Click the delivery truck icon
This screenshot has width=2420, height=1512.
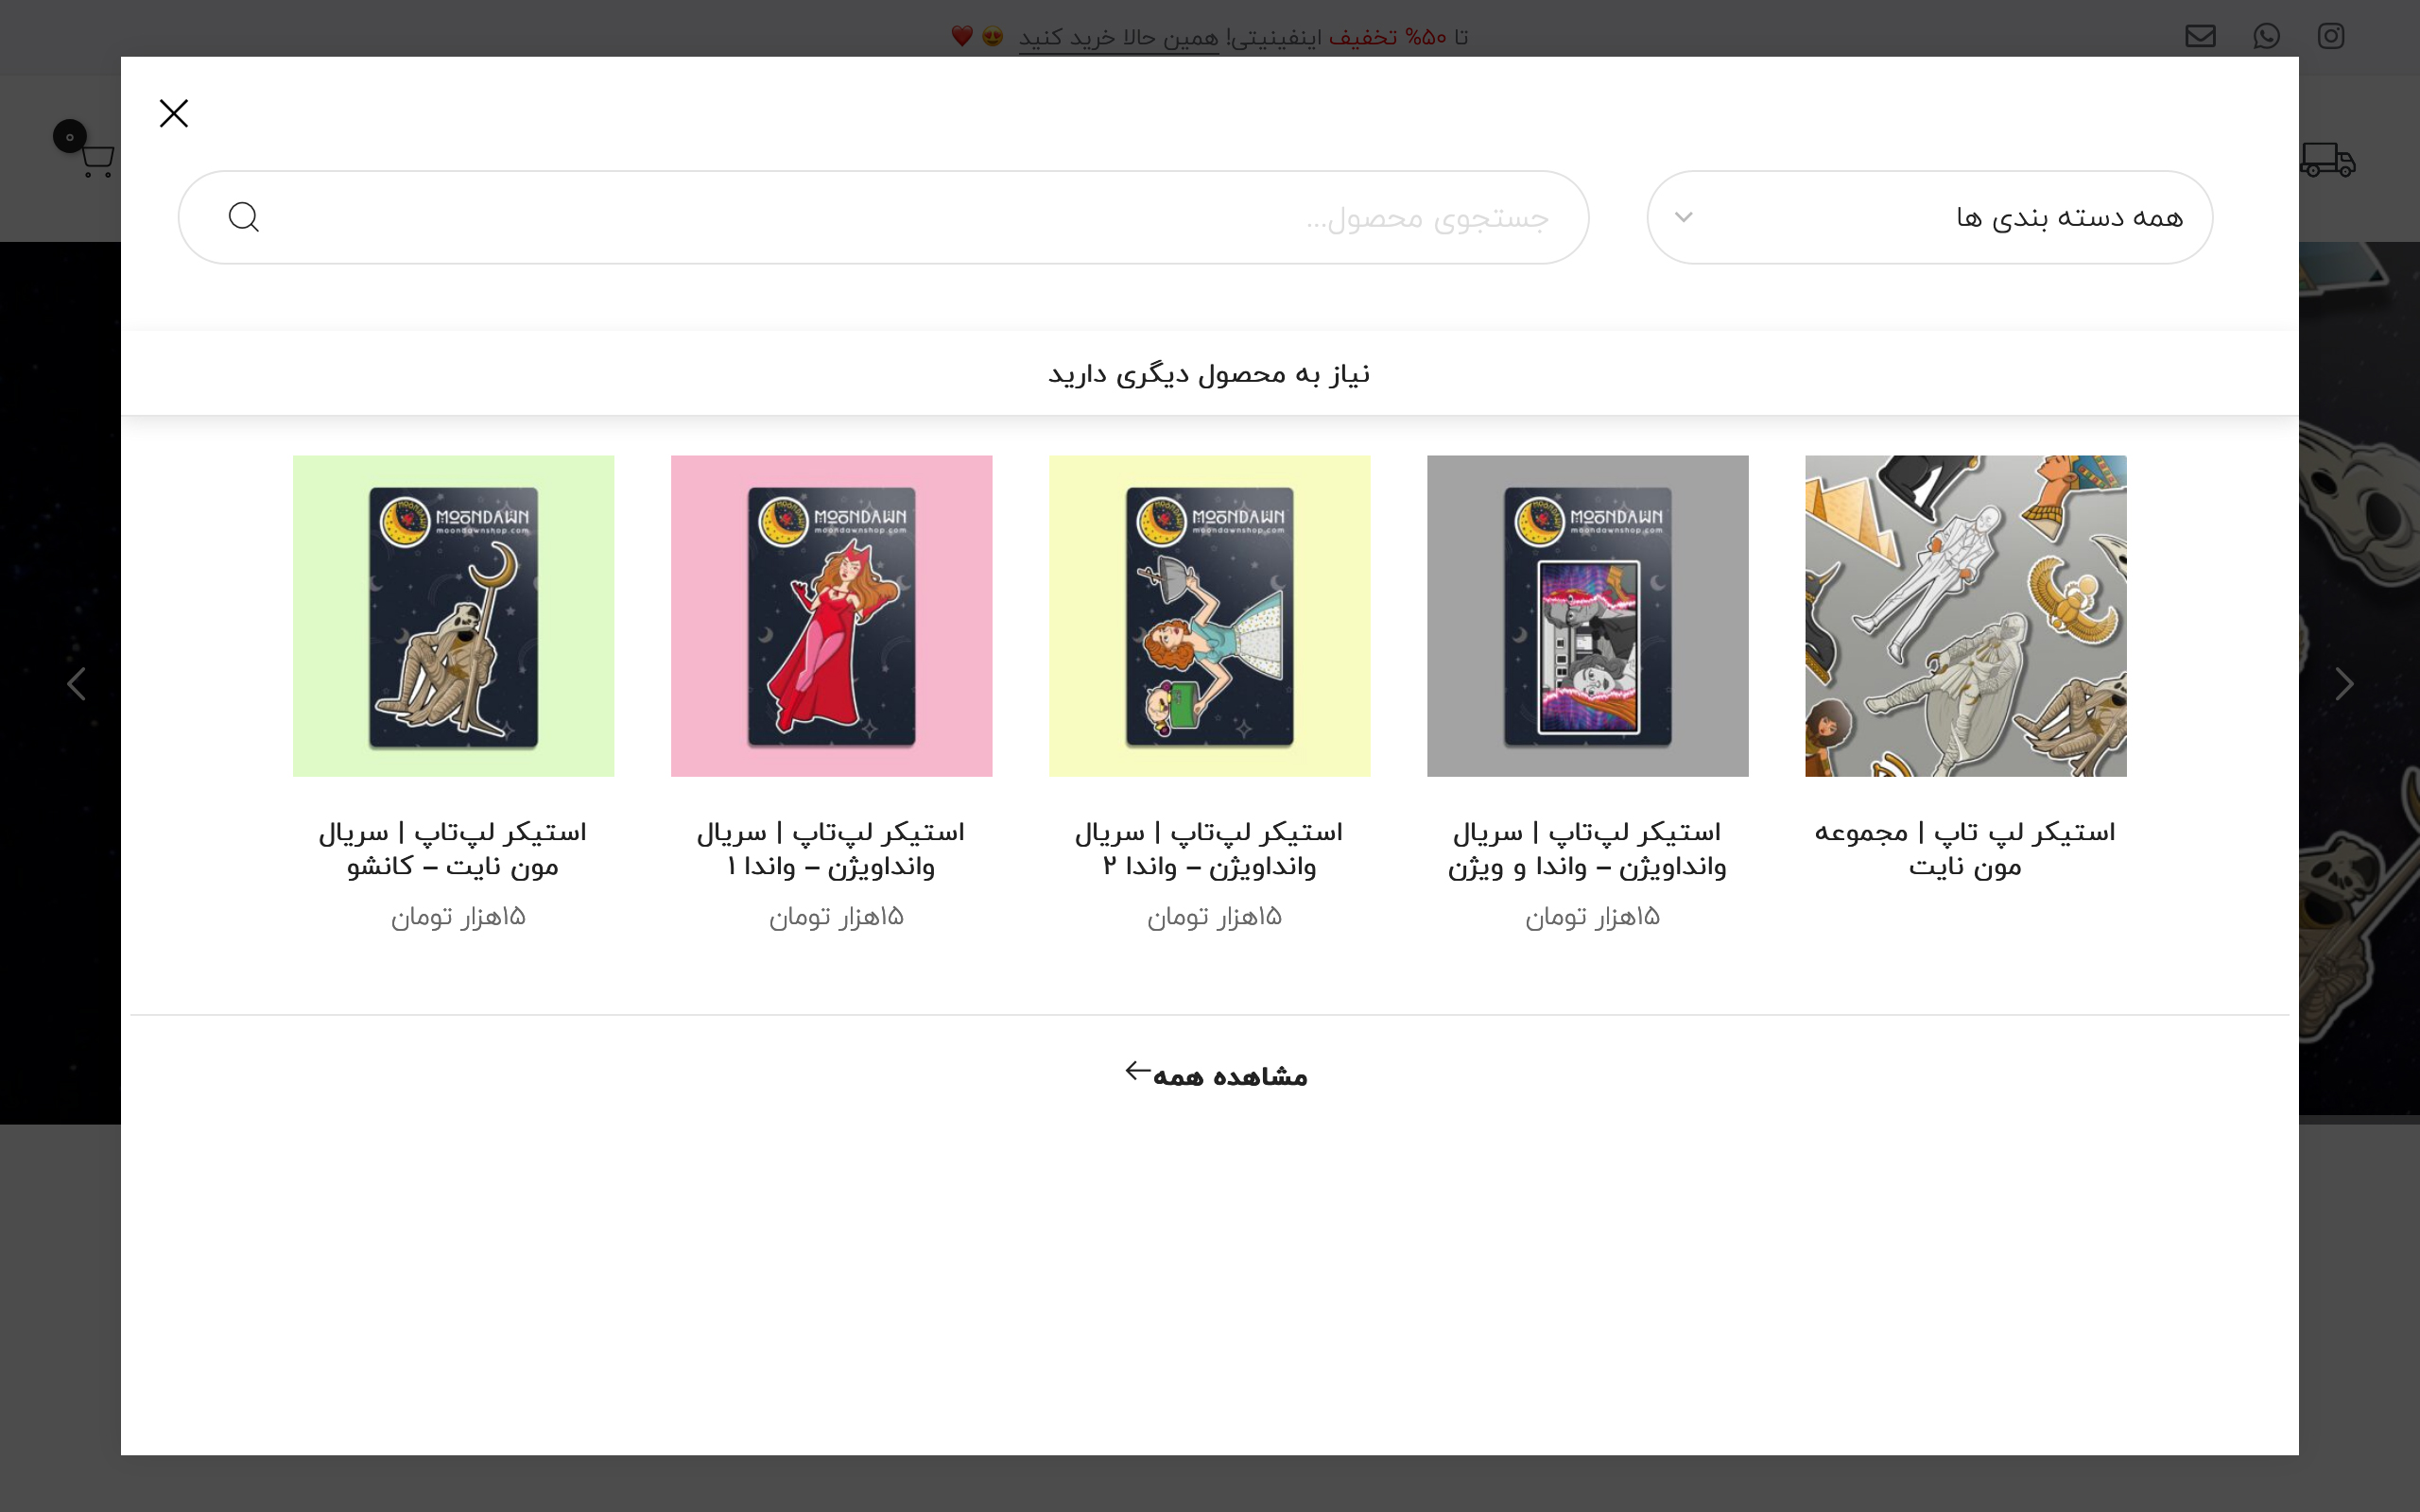[x=2328, y=160]
